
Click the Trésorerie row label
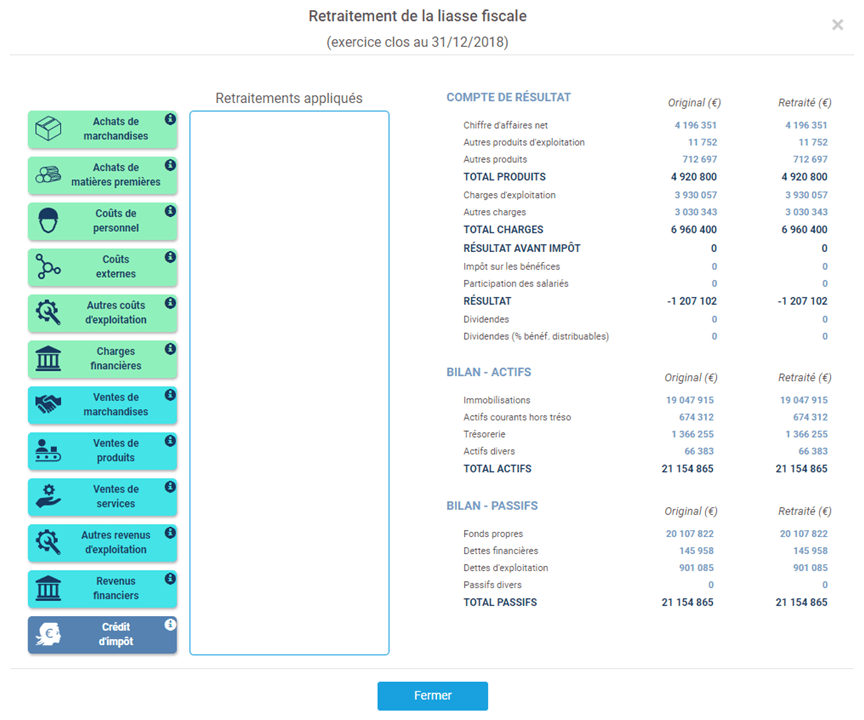[484, 434]
